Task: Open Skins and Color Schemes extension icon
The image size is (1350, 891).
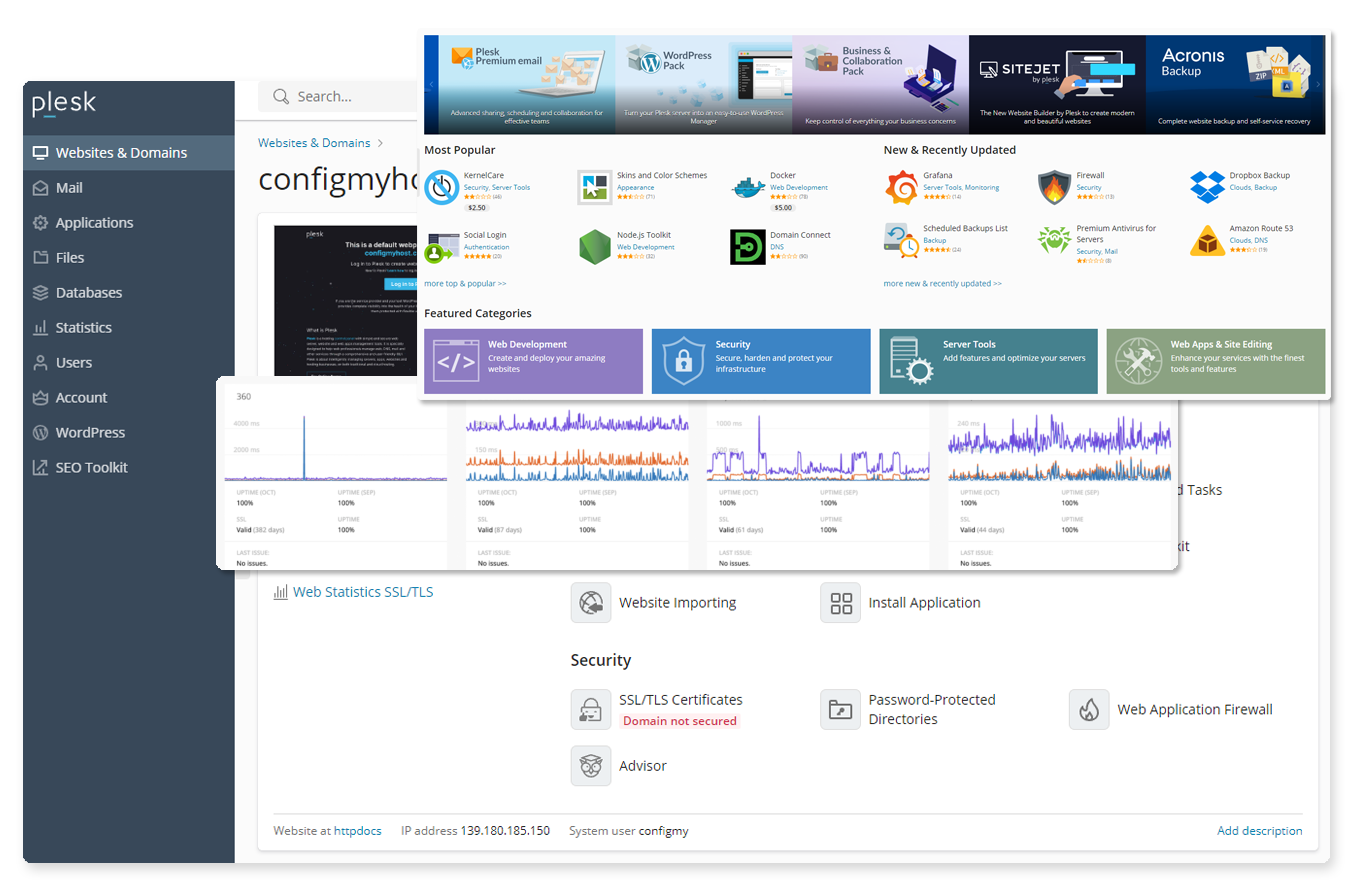Action: [x=594, y=187]
